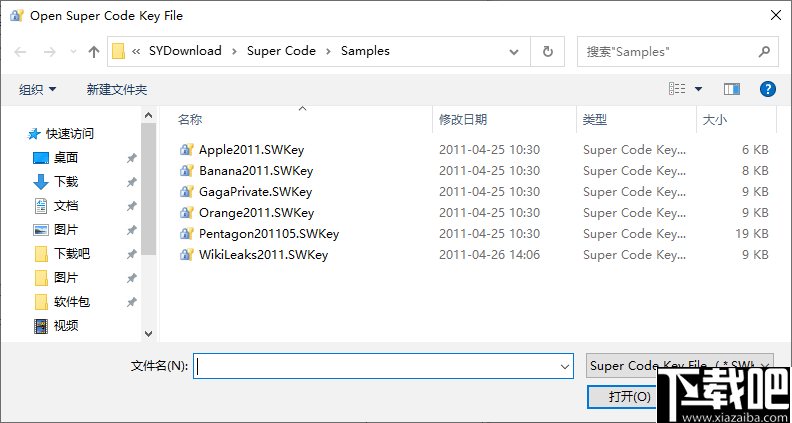
Task: Expand the address bar history dropdown
Action: click(x=514, y=52)
